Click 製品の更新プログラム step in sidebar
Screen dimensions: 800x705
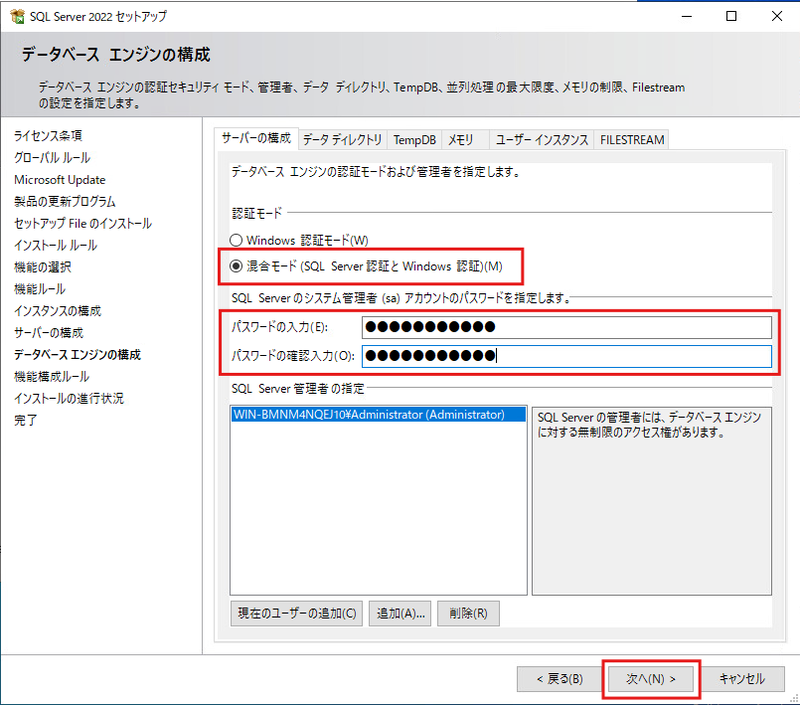[65, 202]
